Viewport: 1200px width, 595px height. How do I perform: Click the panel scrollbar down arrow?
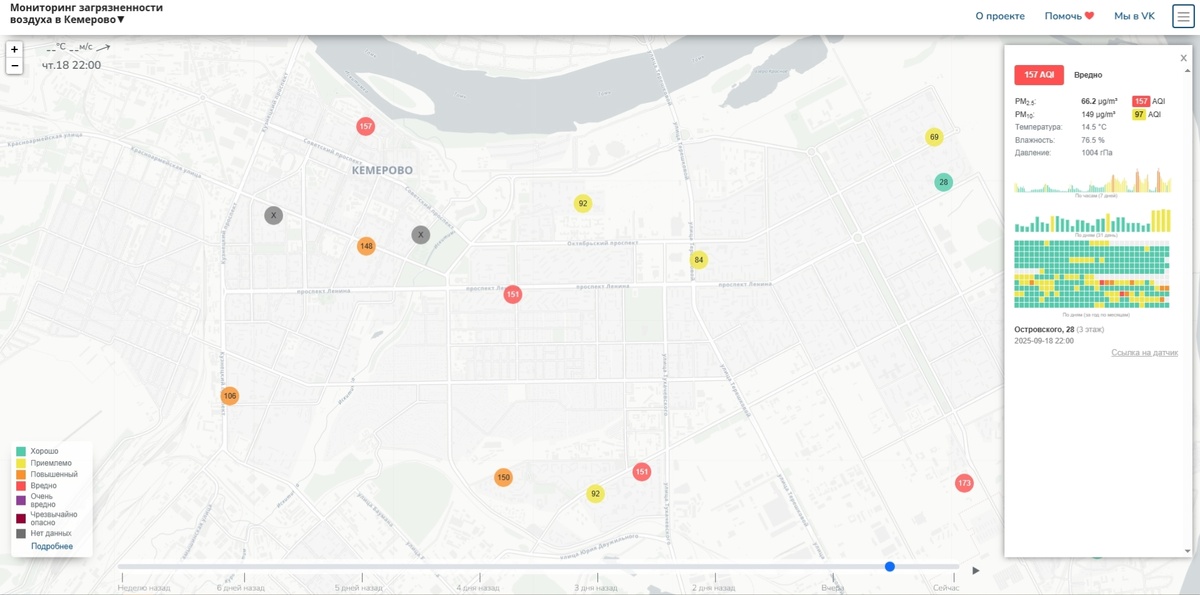pyautogui.click(x=1187, y=551)
